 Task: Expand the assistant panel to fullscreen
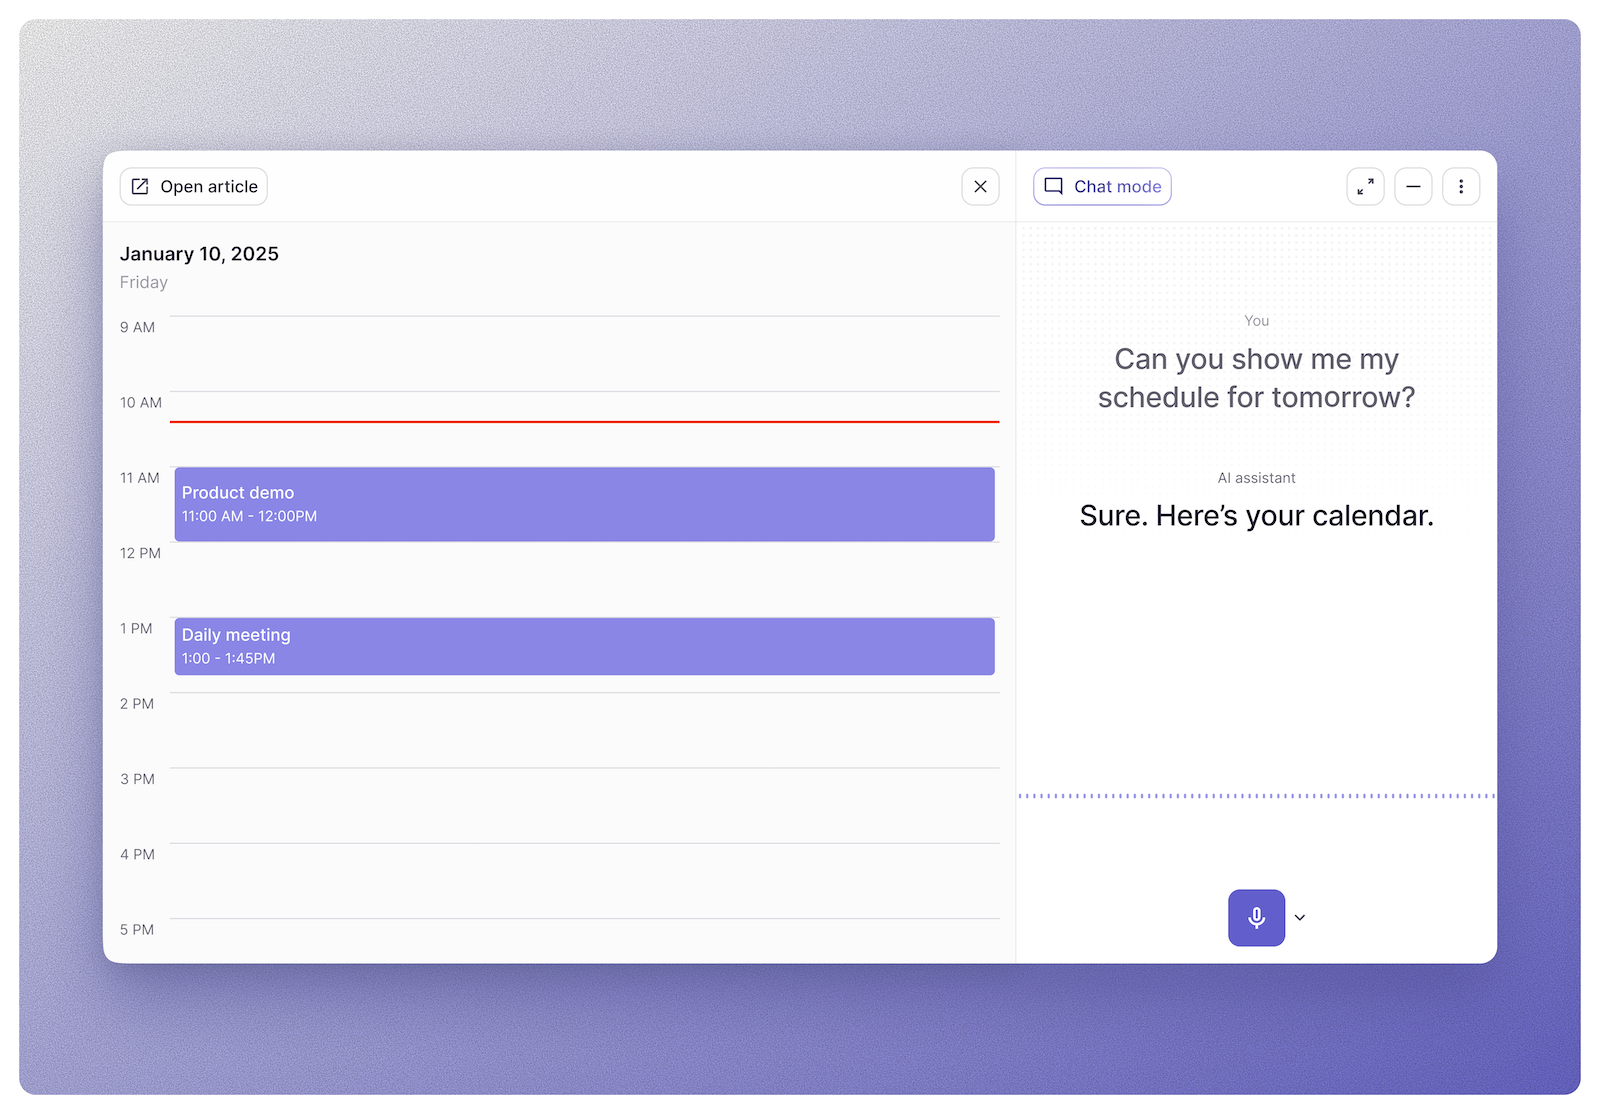[1365, 186]
